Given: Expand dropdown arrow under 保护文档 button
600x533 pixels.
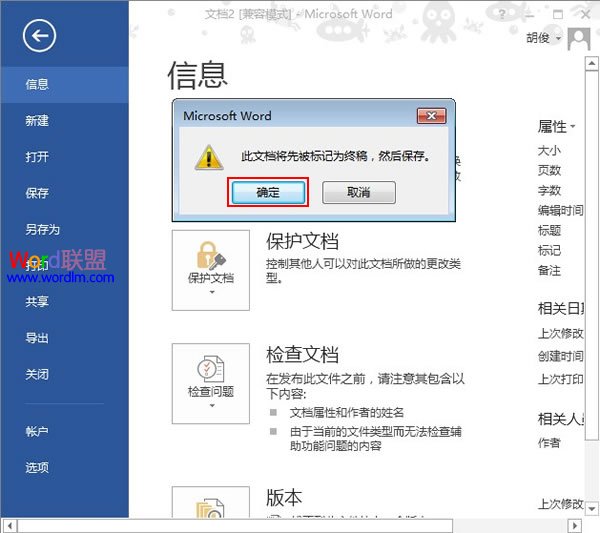Looking at the screenshot, I should coord(212,292).
